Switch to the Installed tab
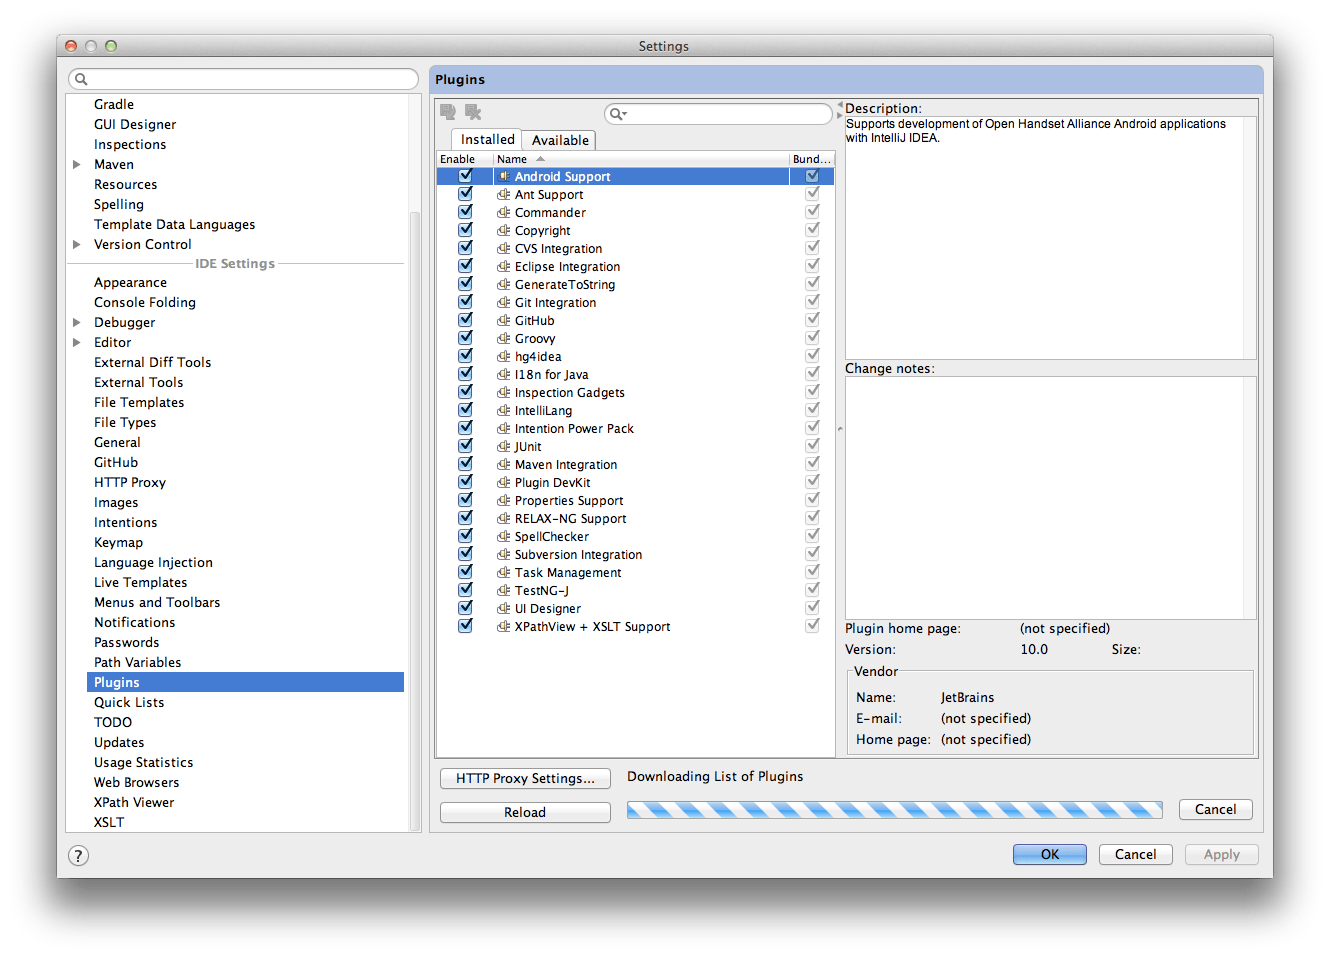1330x957 pixels. coord(488,140)
